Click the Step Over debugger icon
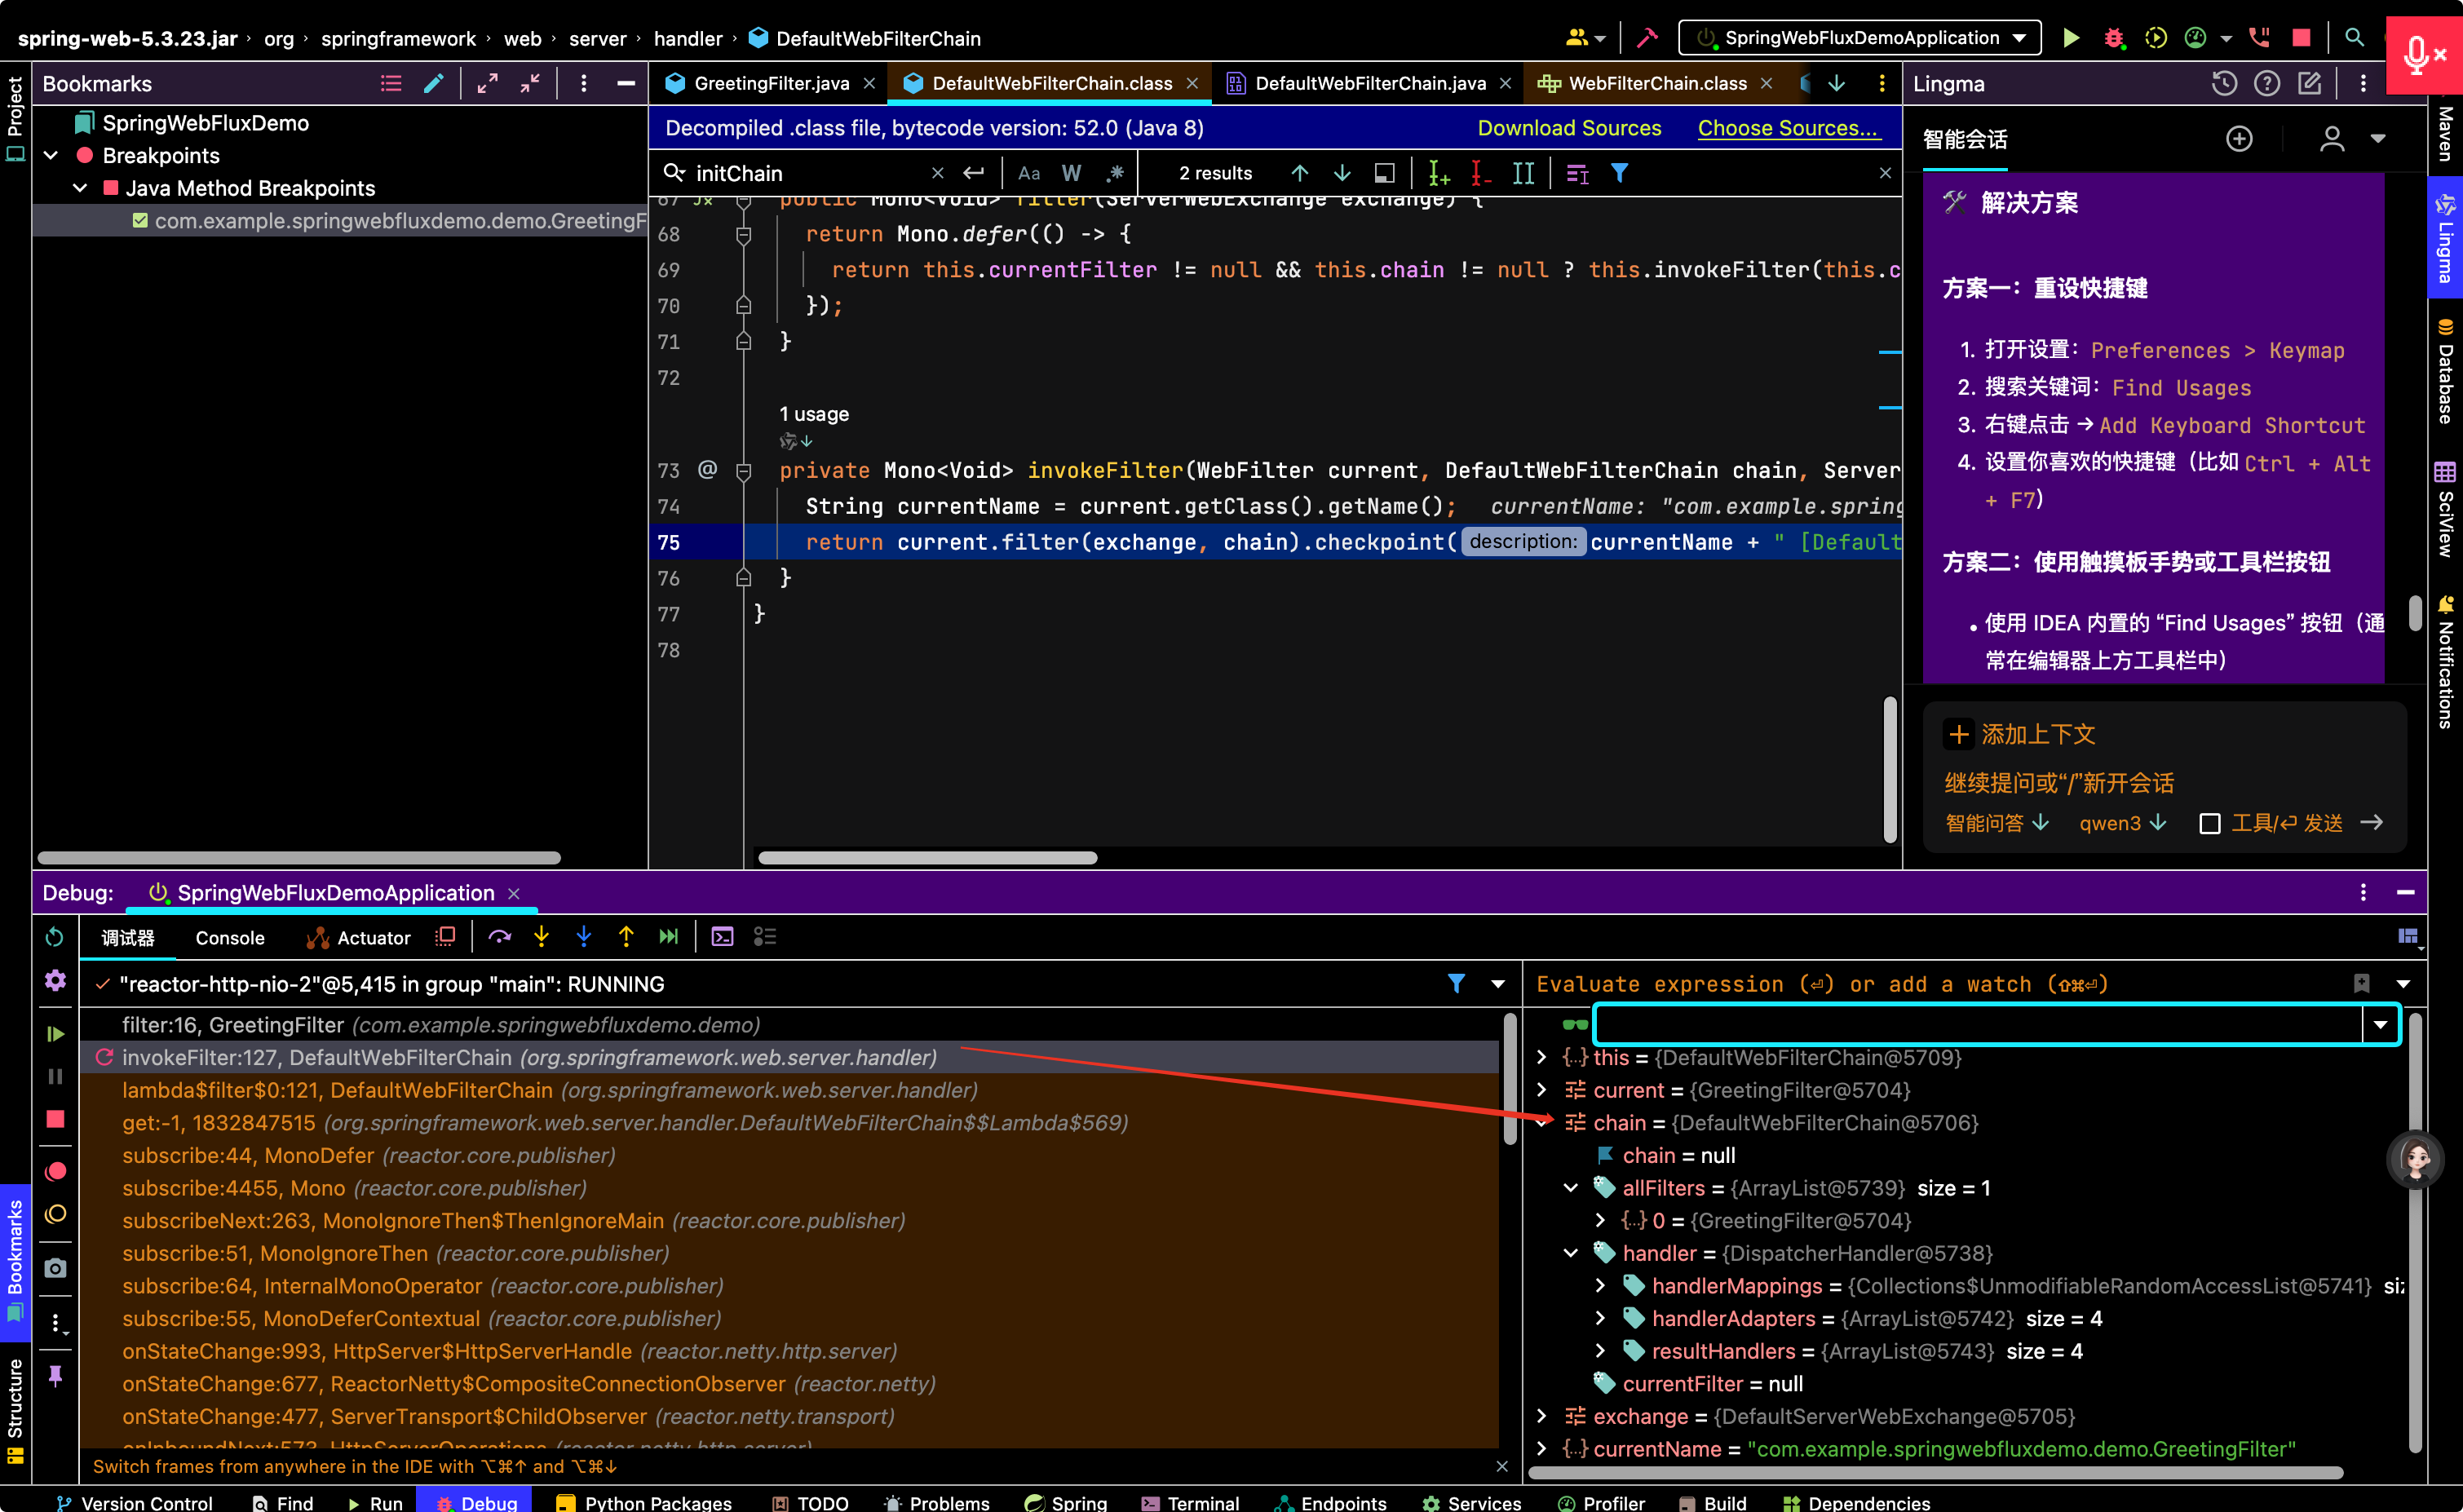Viewport: 2463px width, 1512px height. point(500,937)
